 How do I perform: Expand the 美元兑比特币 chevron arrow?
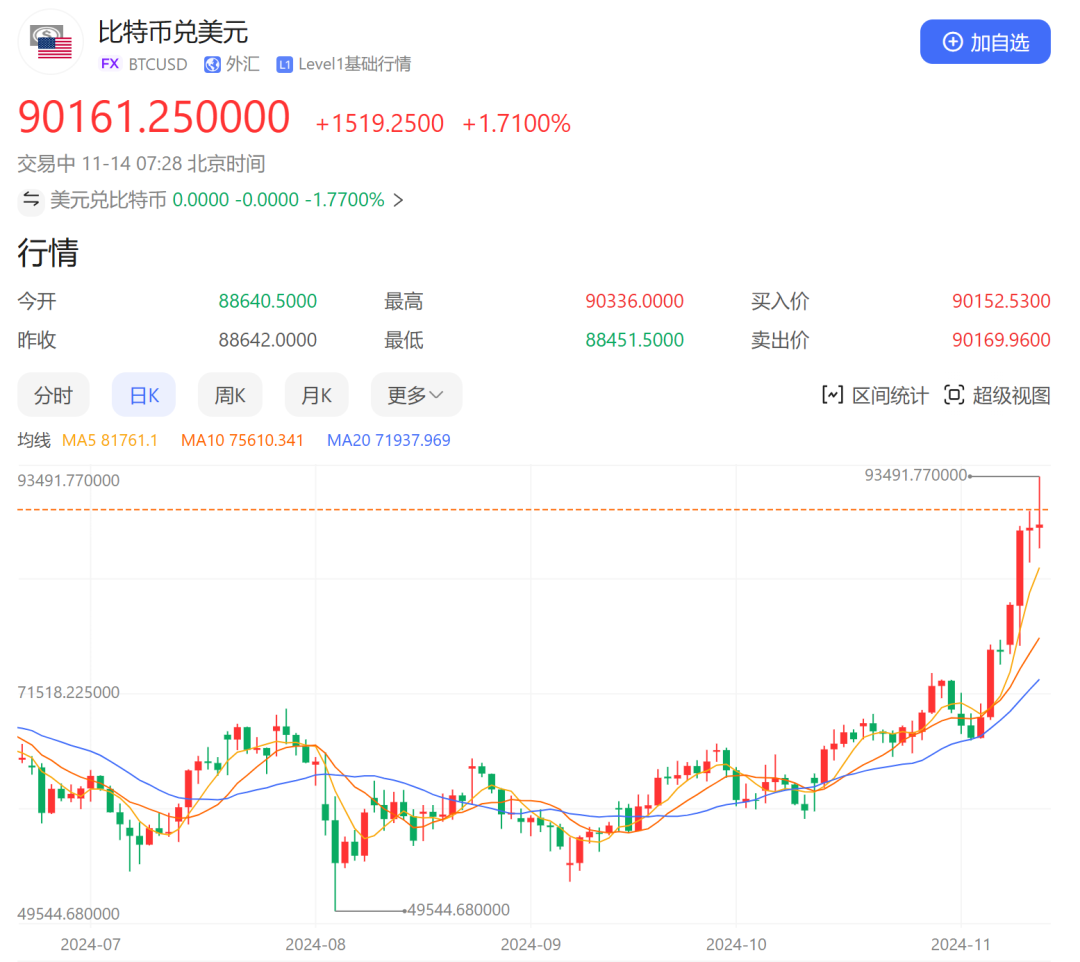[x=398, y=199]
